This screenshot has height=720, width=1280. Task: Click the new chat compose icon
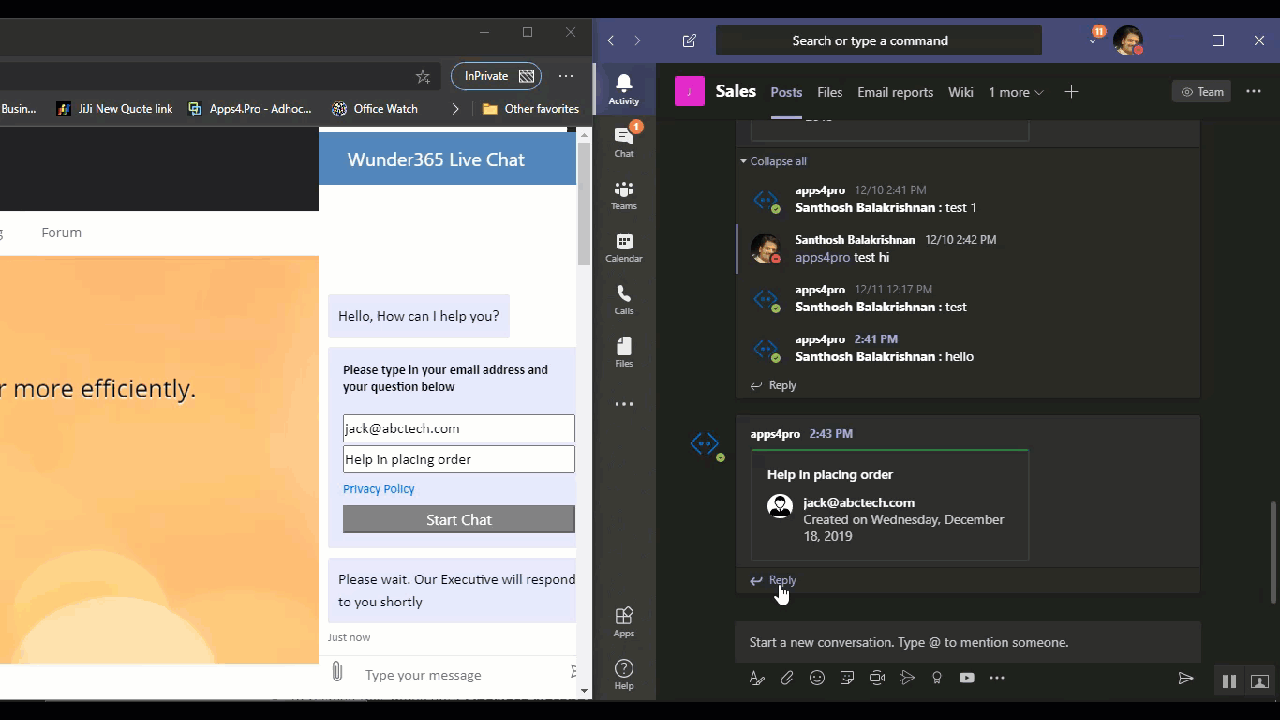689,41
